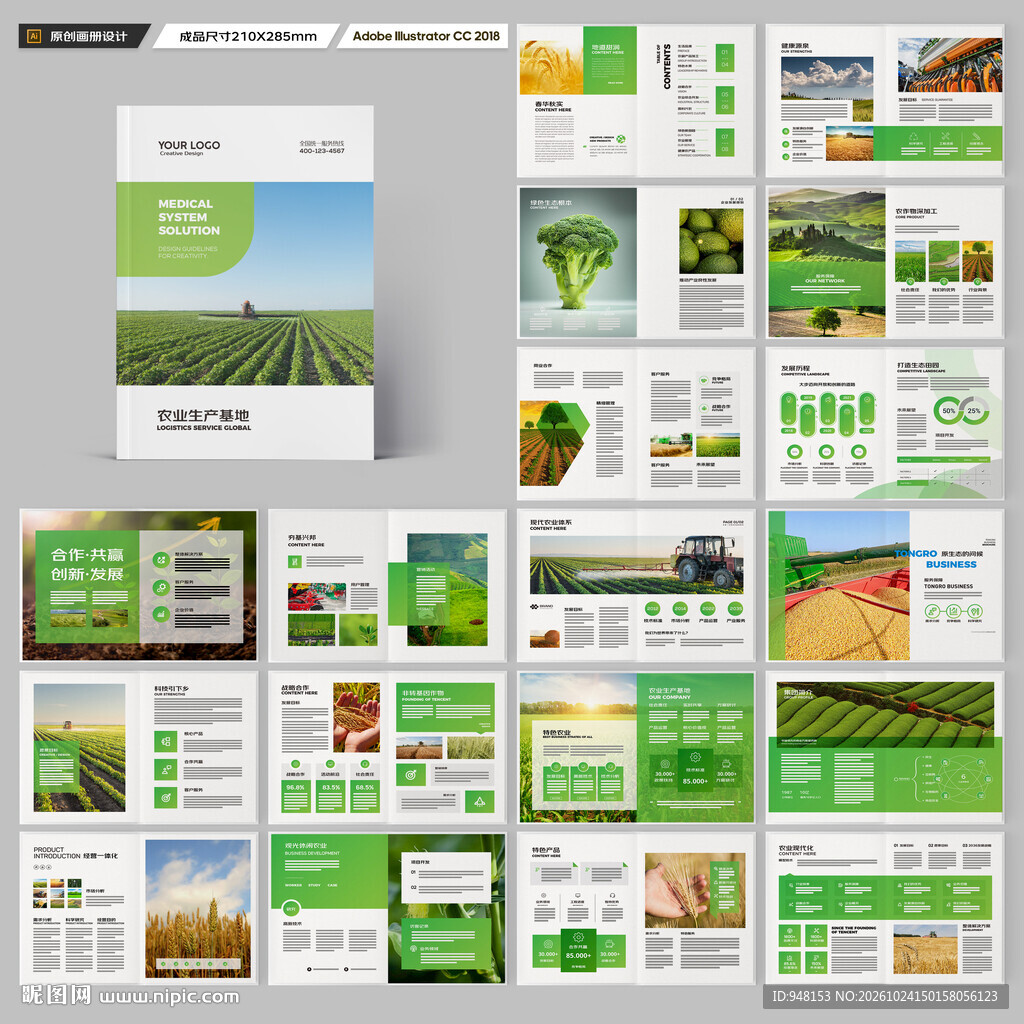Select 'YOUR LOGO' text on the cover
Viewport: 1024px width, 1024px height.
[189, 145]
